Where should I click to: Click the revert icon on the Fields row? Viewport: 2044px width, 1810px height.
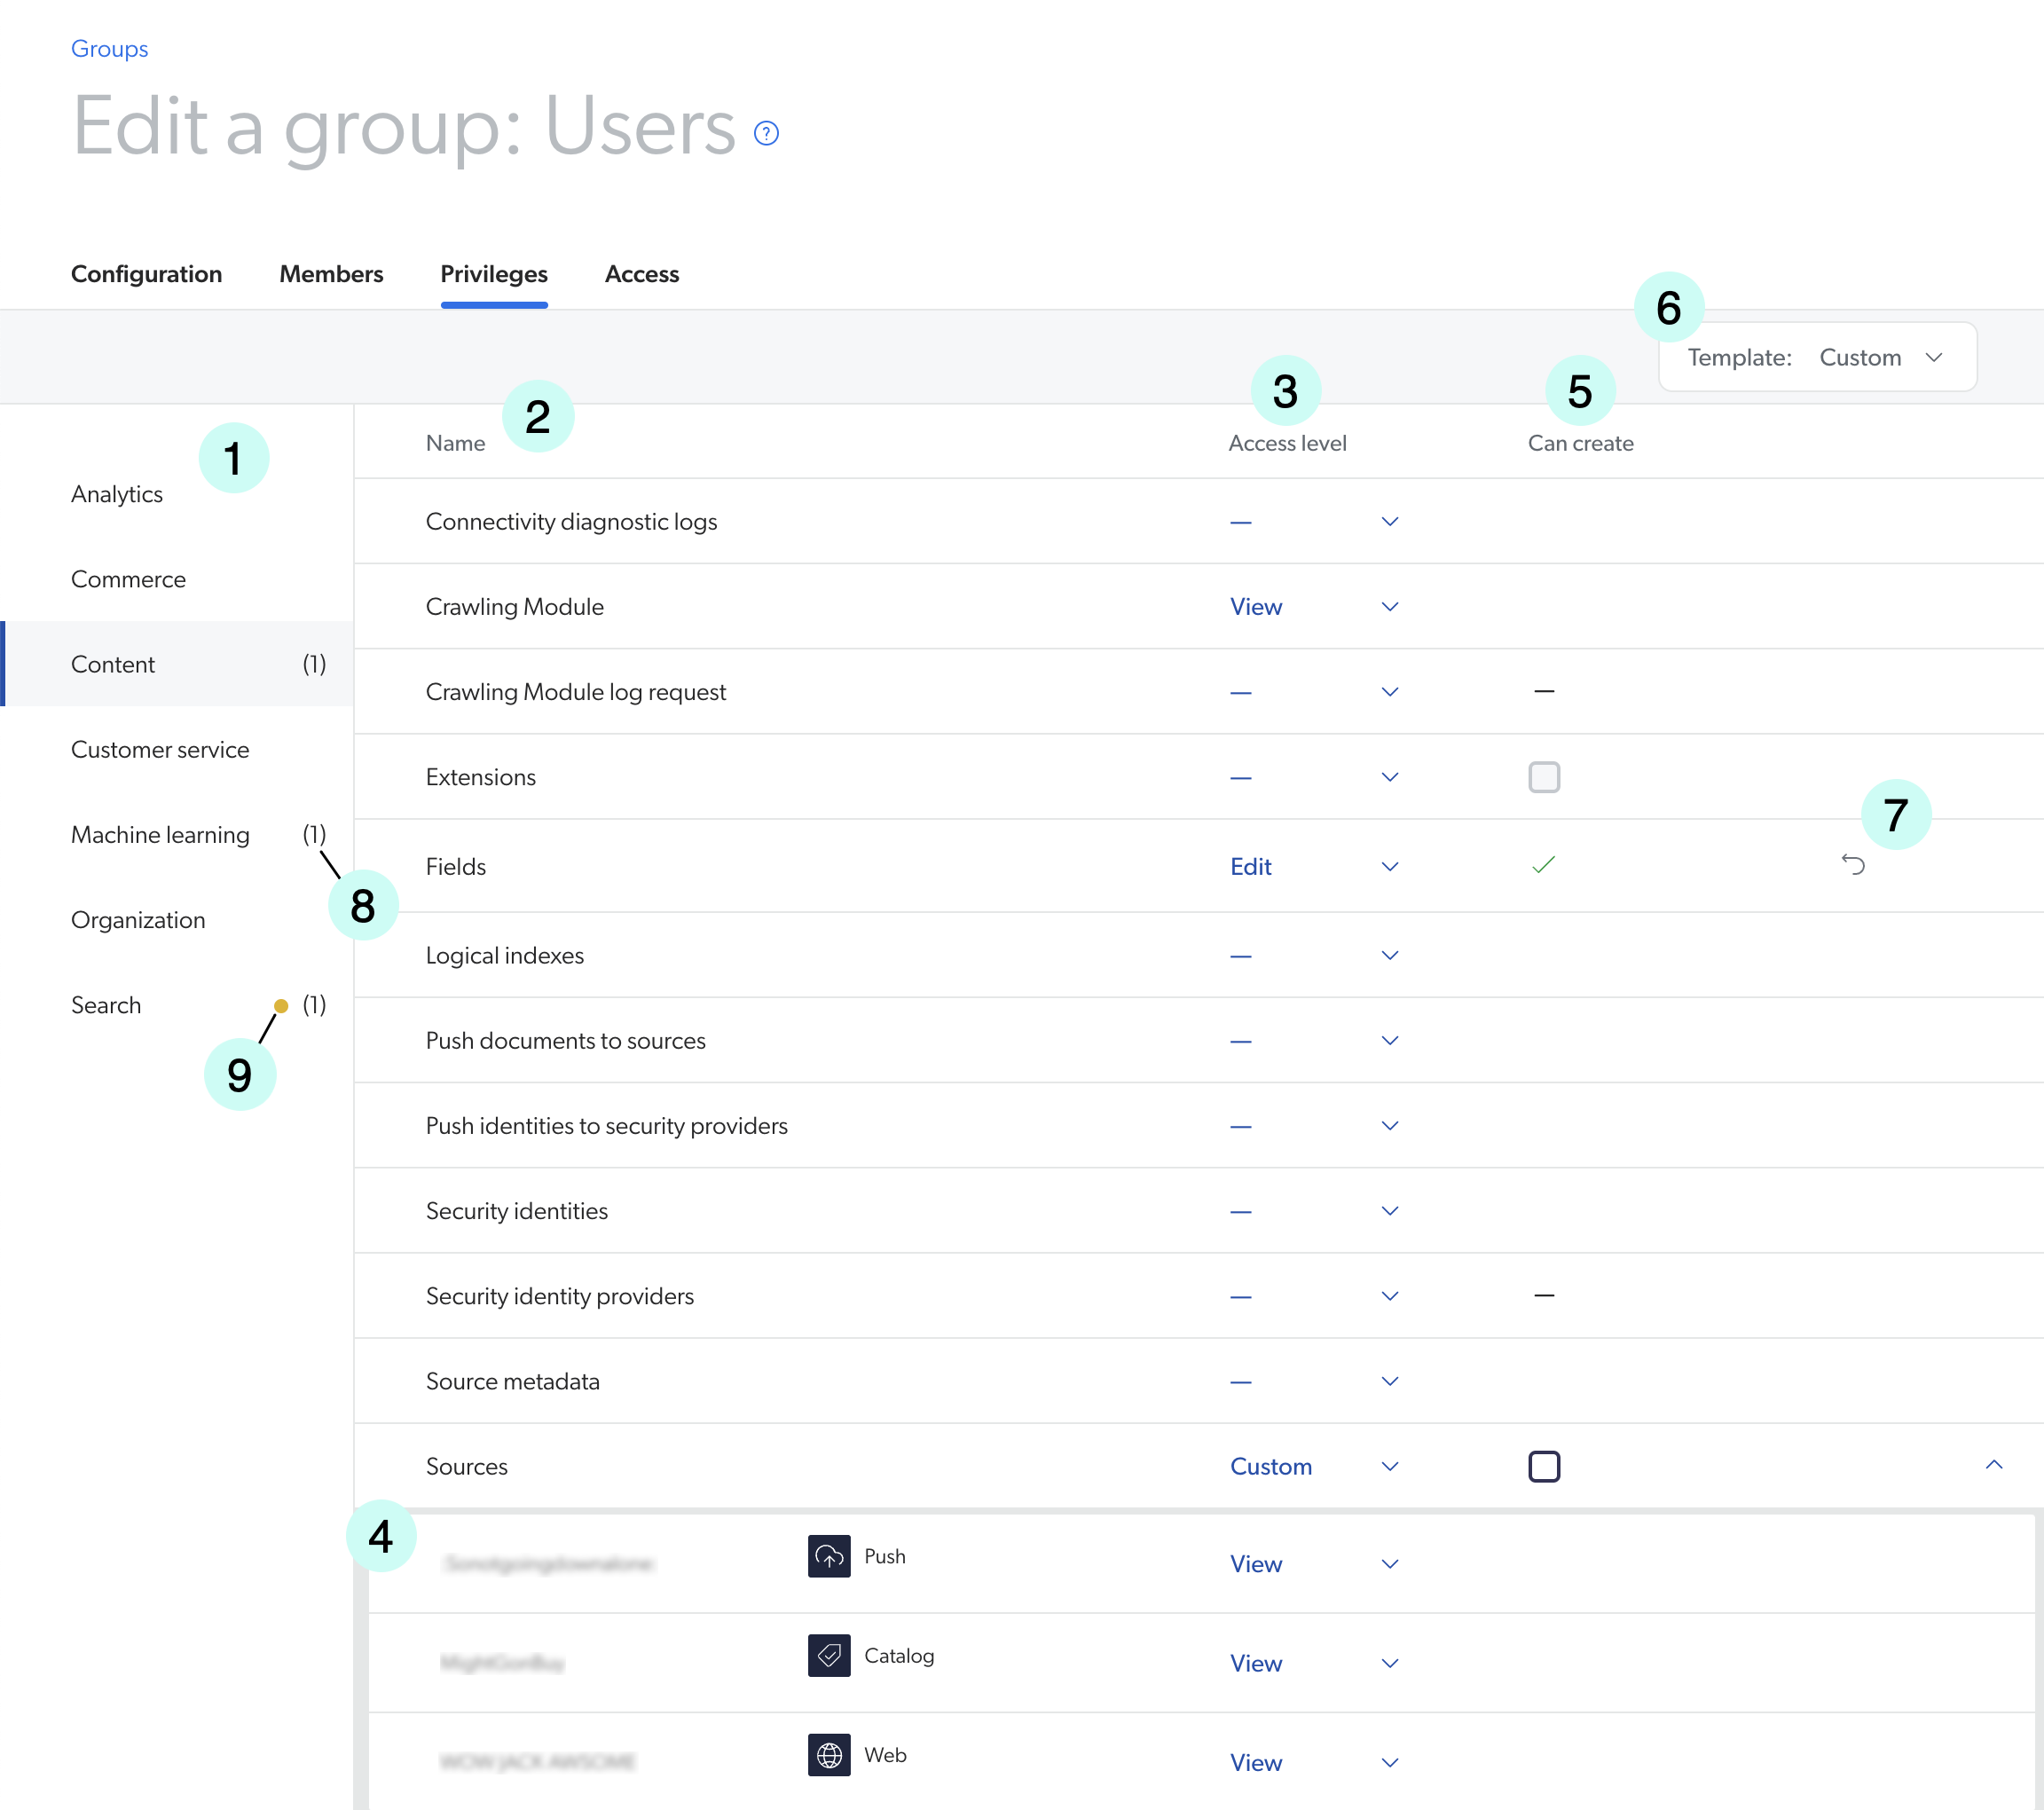point(1856,864)
